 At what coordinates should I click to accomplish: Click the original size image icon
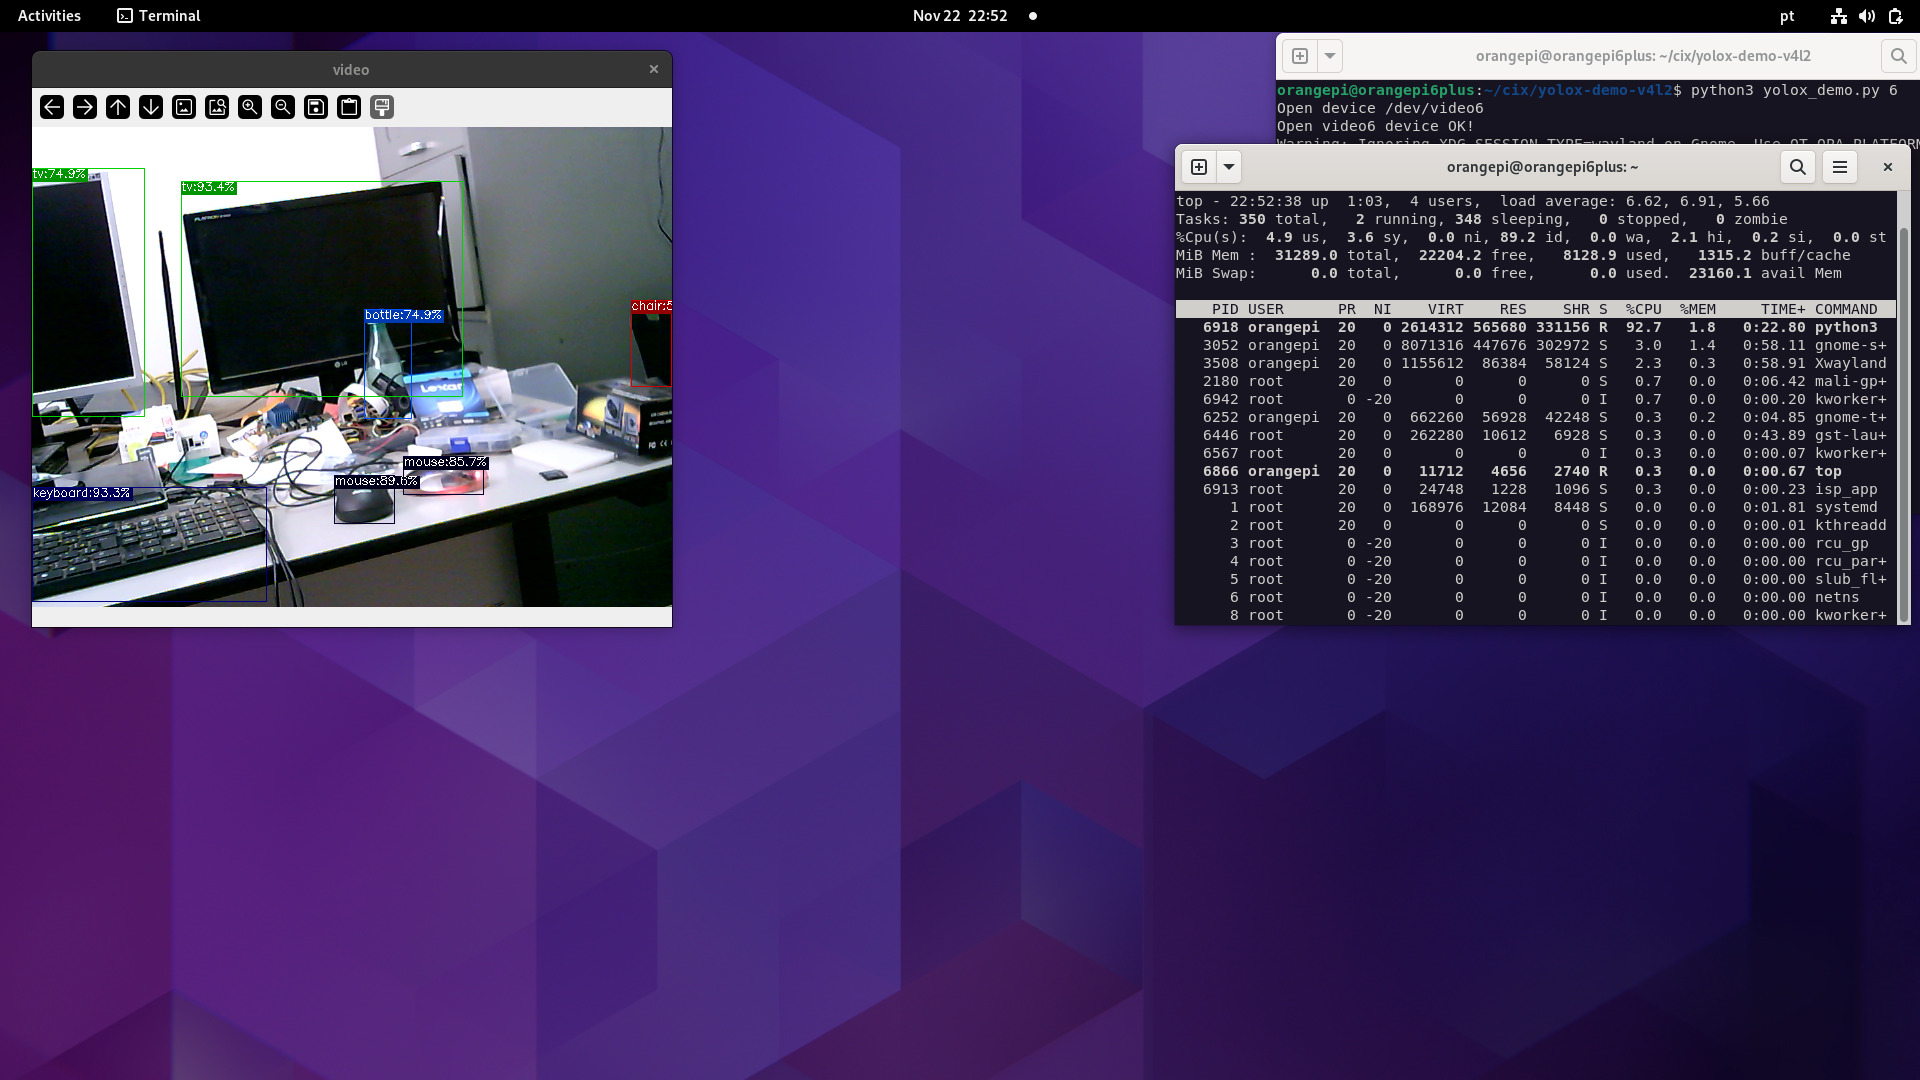point(184,107)
